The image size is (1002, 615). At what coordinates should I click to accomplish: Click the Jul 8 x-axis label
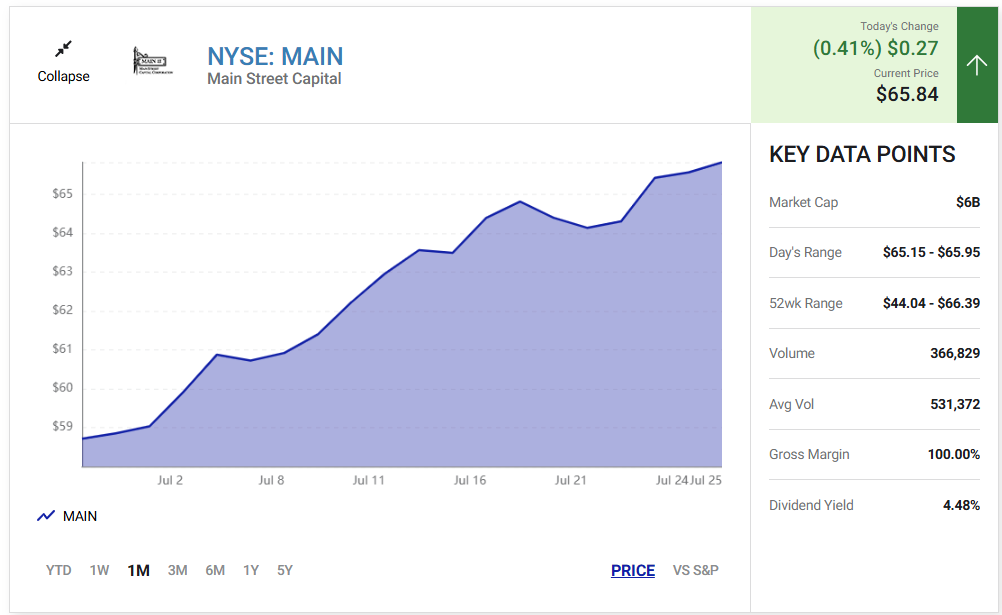click(271, 480)
